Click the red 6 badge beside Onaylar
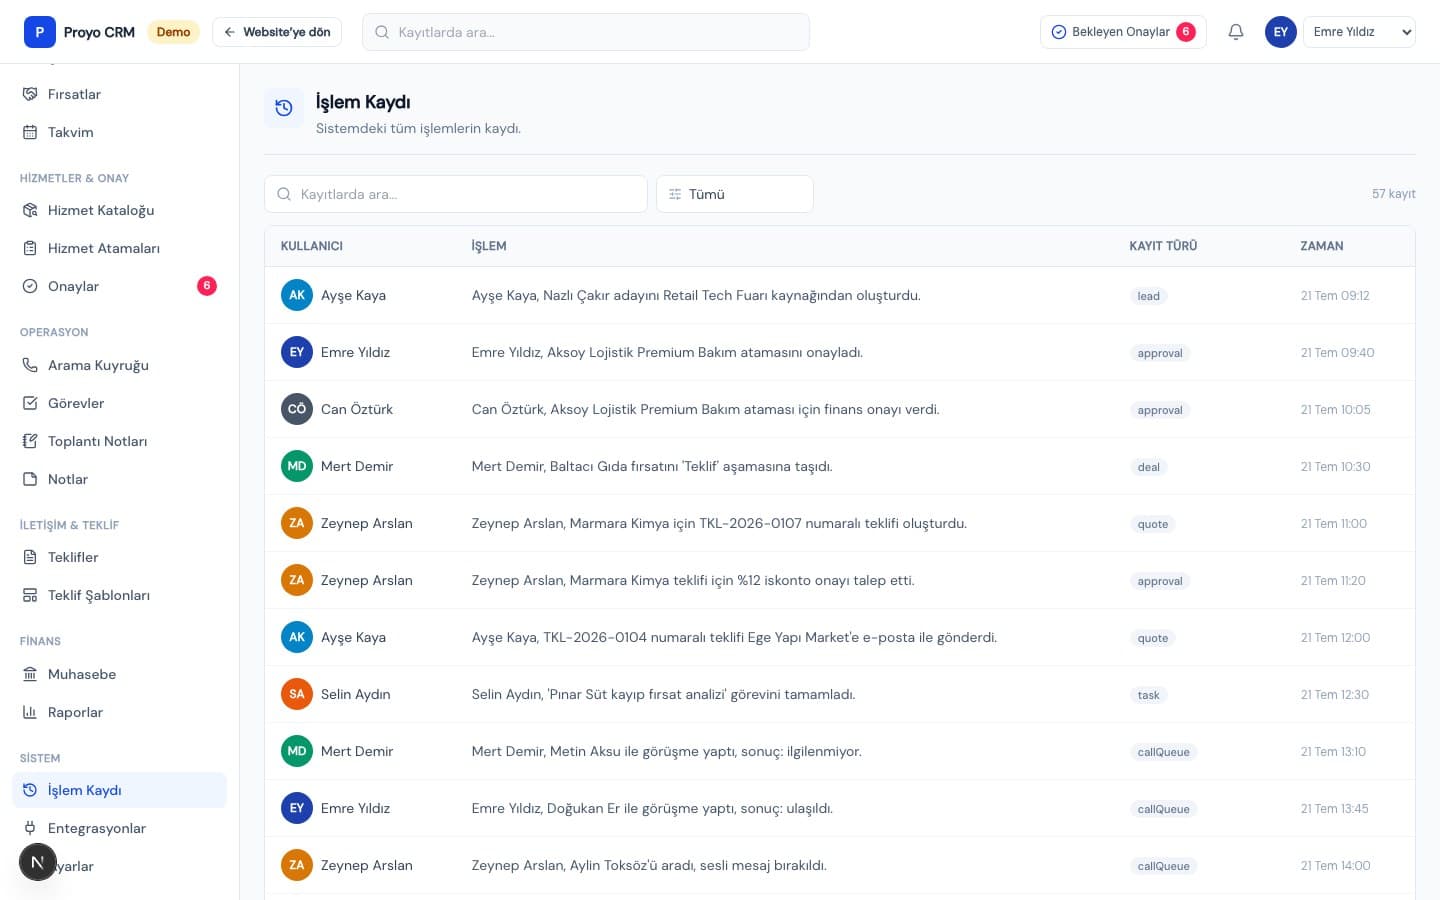Image resolution: width=1440 pixels, height=900 pixels. [x=207, y=286]
